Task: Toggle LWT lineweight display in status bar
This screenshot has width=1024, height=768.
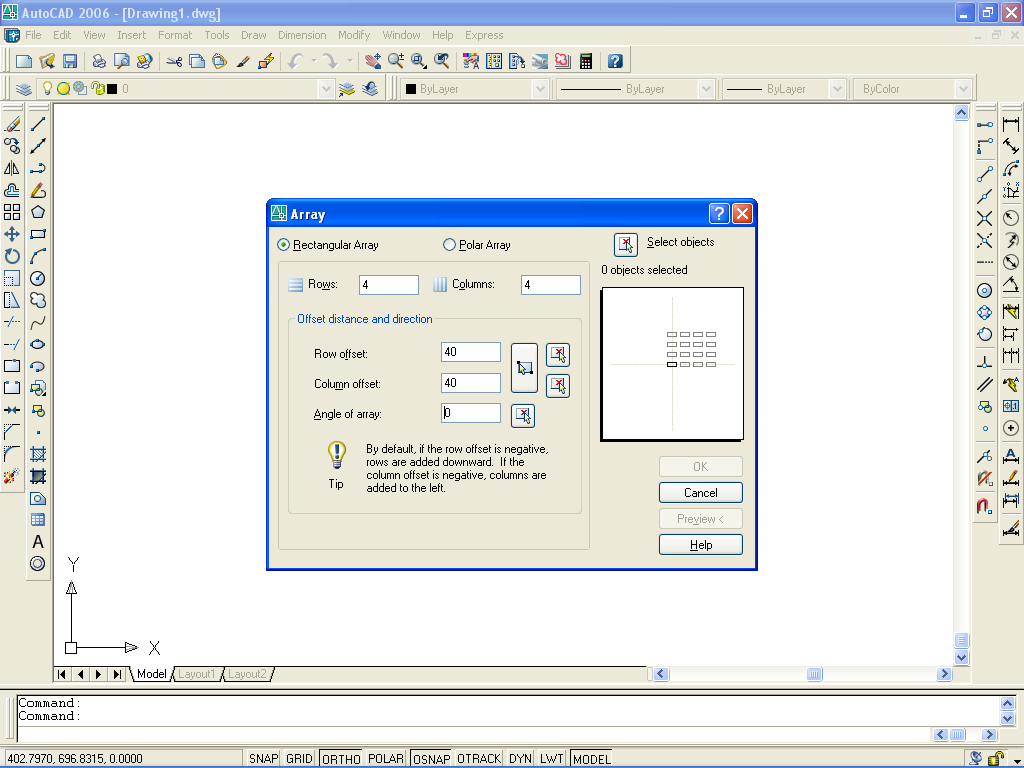Action: coord(552,758)
